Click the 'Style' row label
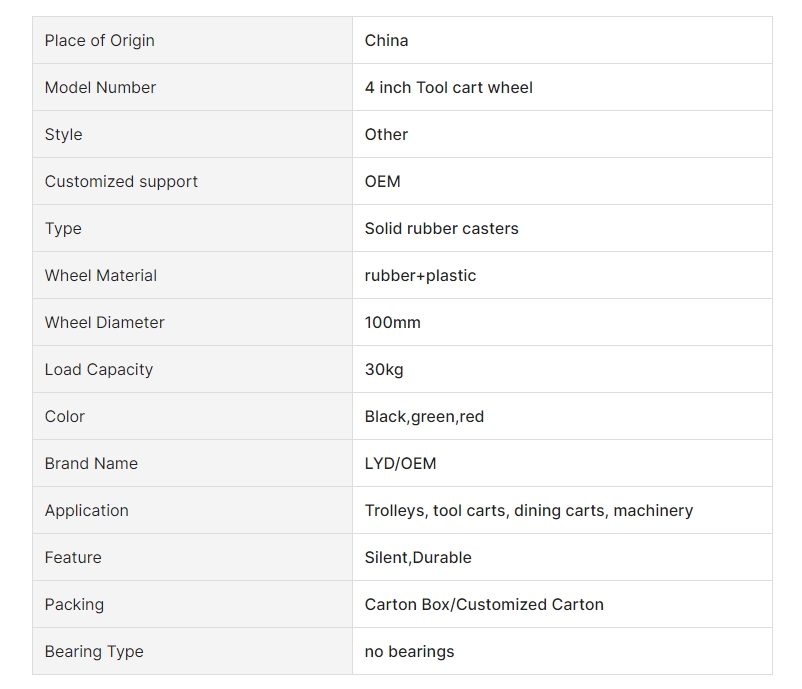 (x=63, y=135)
